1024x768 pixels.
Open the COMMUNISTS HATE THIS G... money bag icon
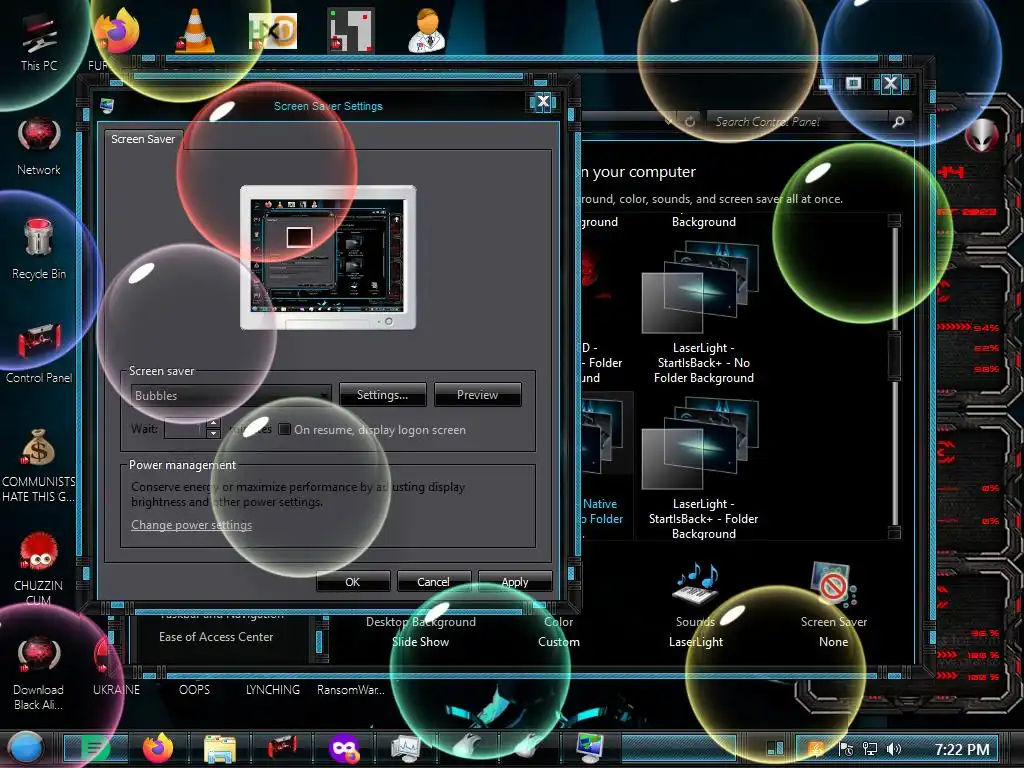[x=39, y=465]
